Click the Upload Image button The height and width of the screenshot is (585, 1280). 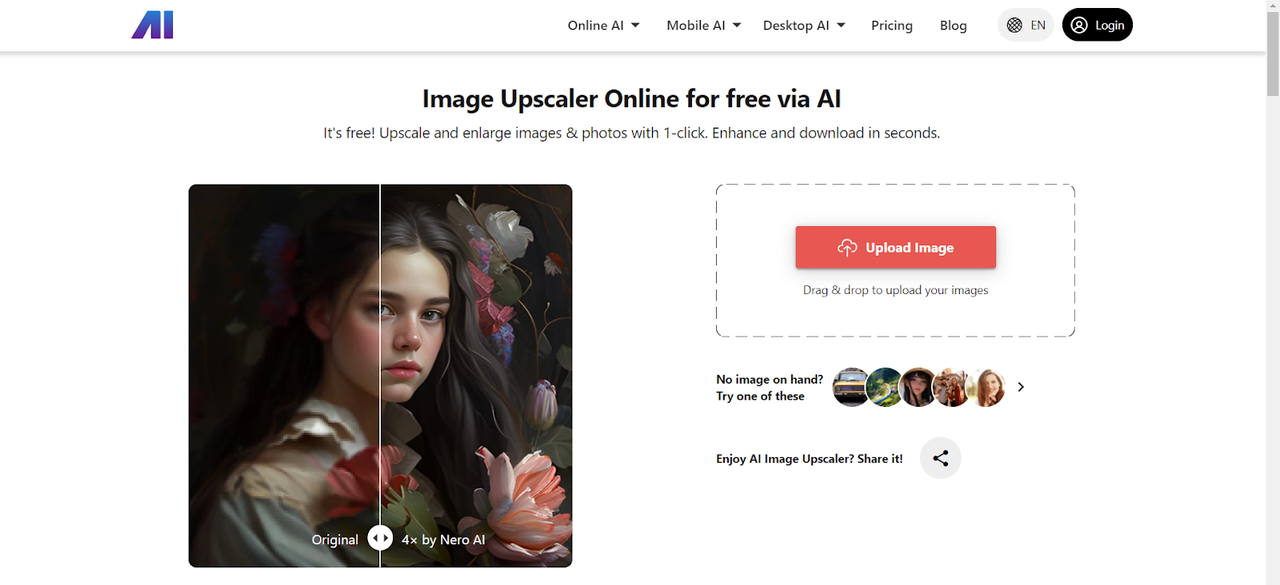pyautogui.click(x=896, y=247)
